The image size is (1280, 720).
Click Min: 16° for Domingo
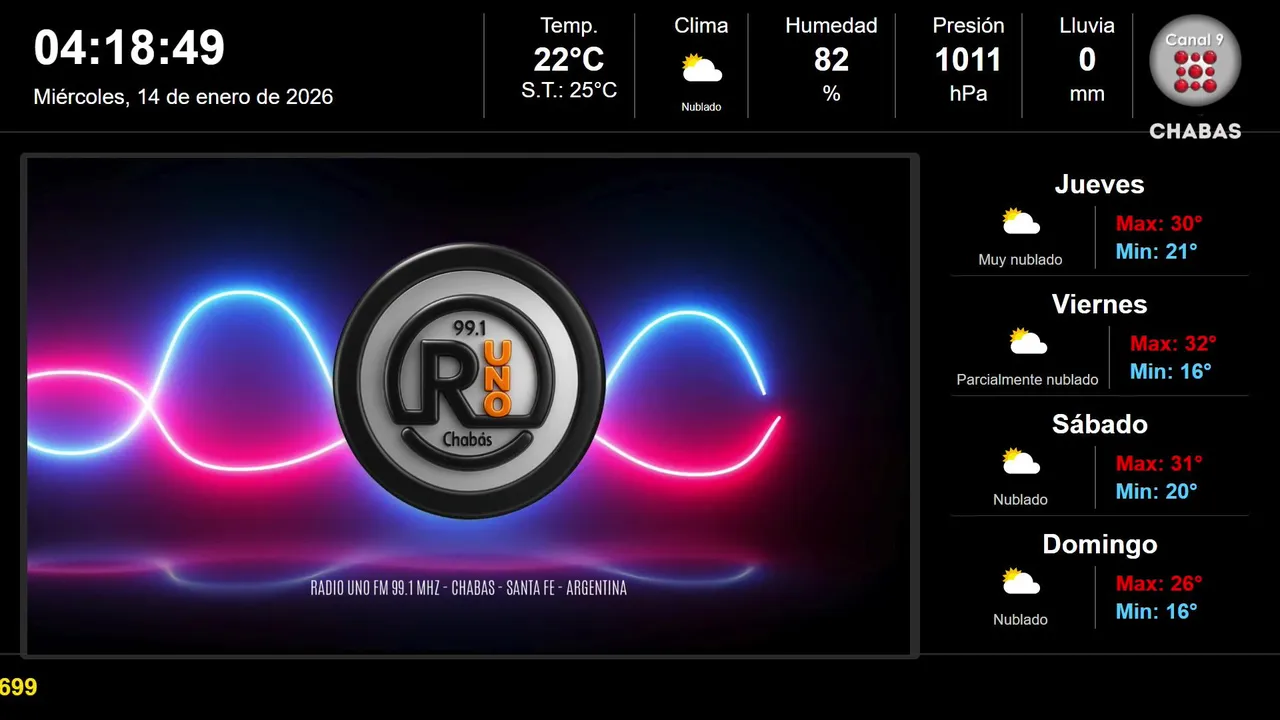(1157, 612)
